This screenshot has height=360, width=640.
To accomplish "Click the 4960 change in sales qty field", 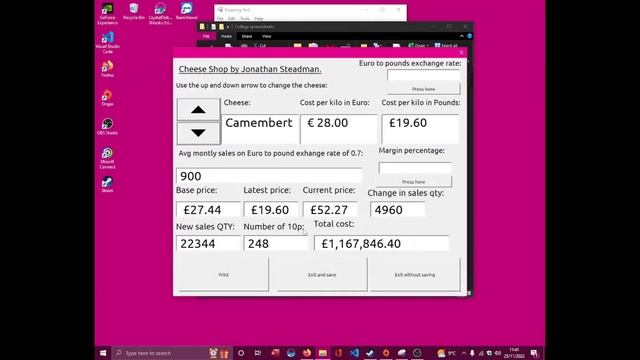I will point(398,209).
